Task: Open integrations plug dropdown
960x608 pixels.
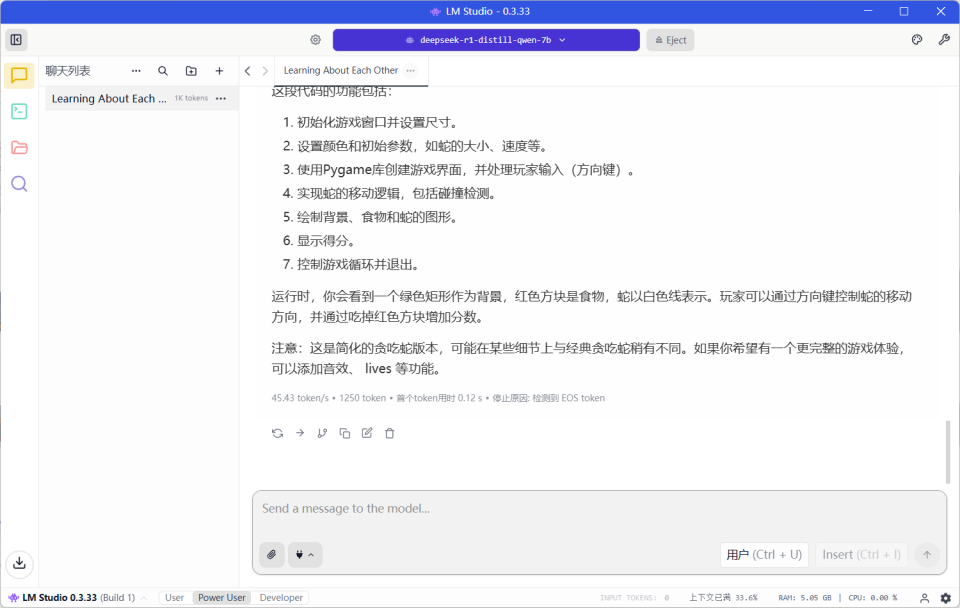Action: coord(305,555)
